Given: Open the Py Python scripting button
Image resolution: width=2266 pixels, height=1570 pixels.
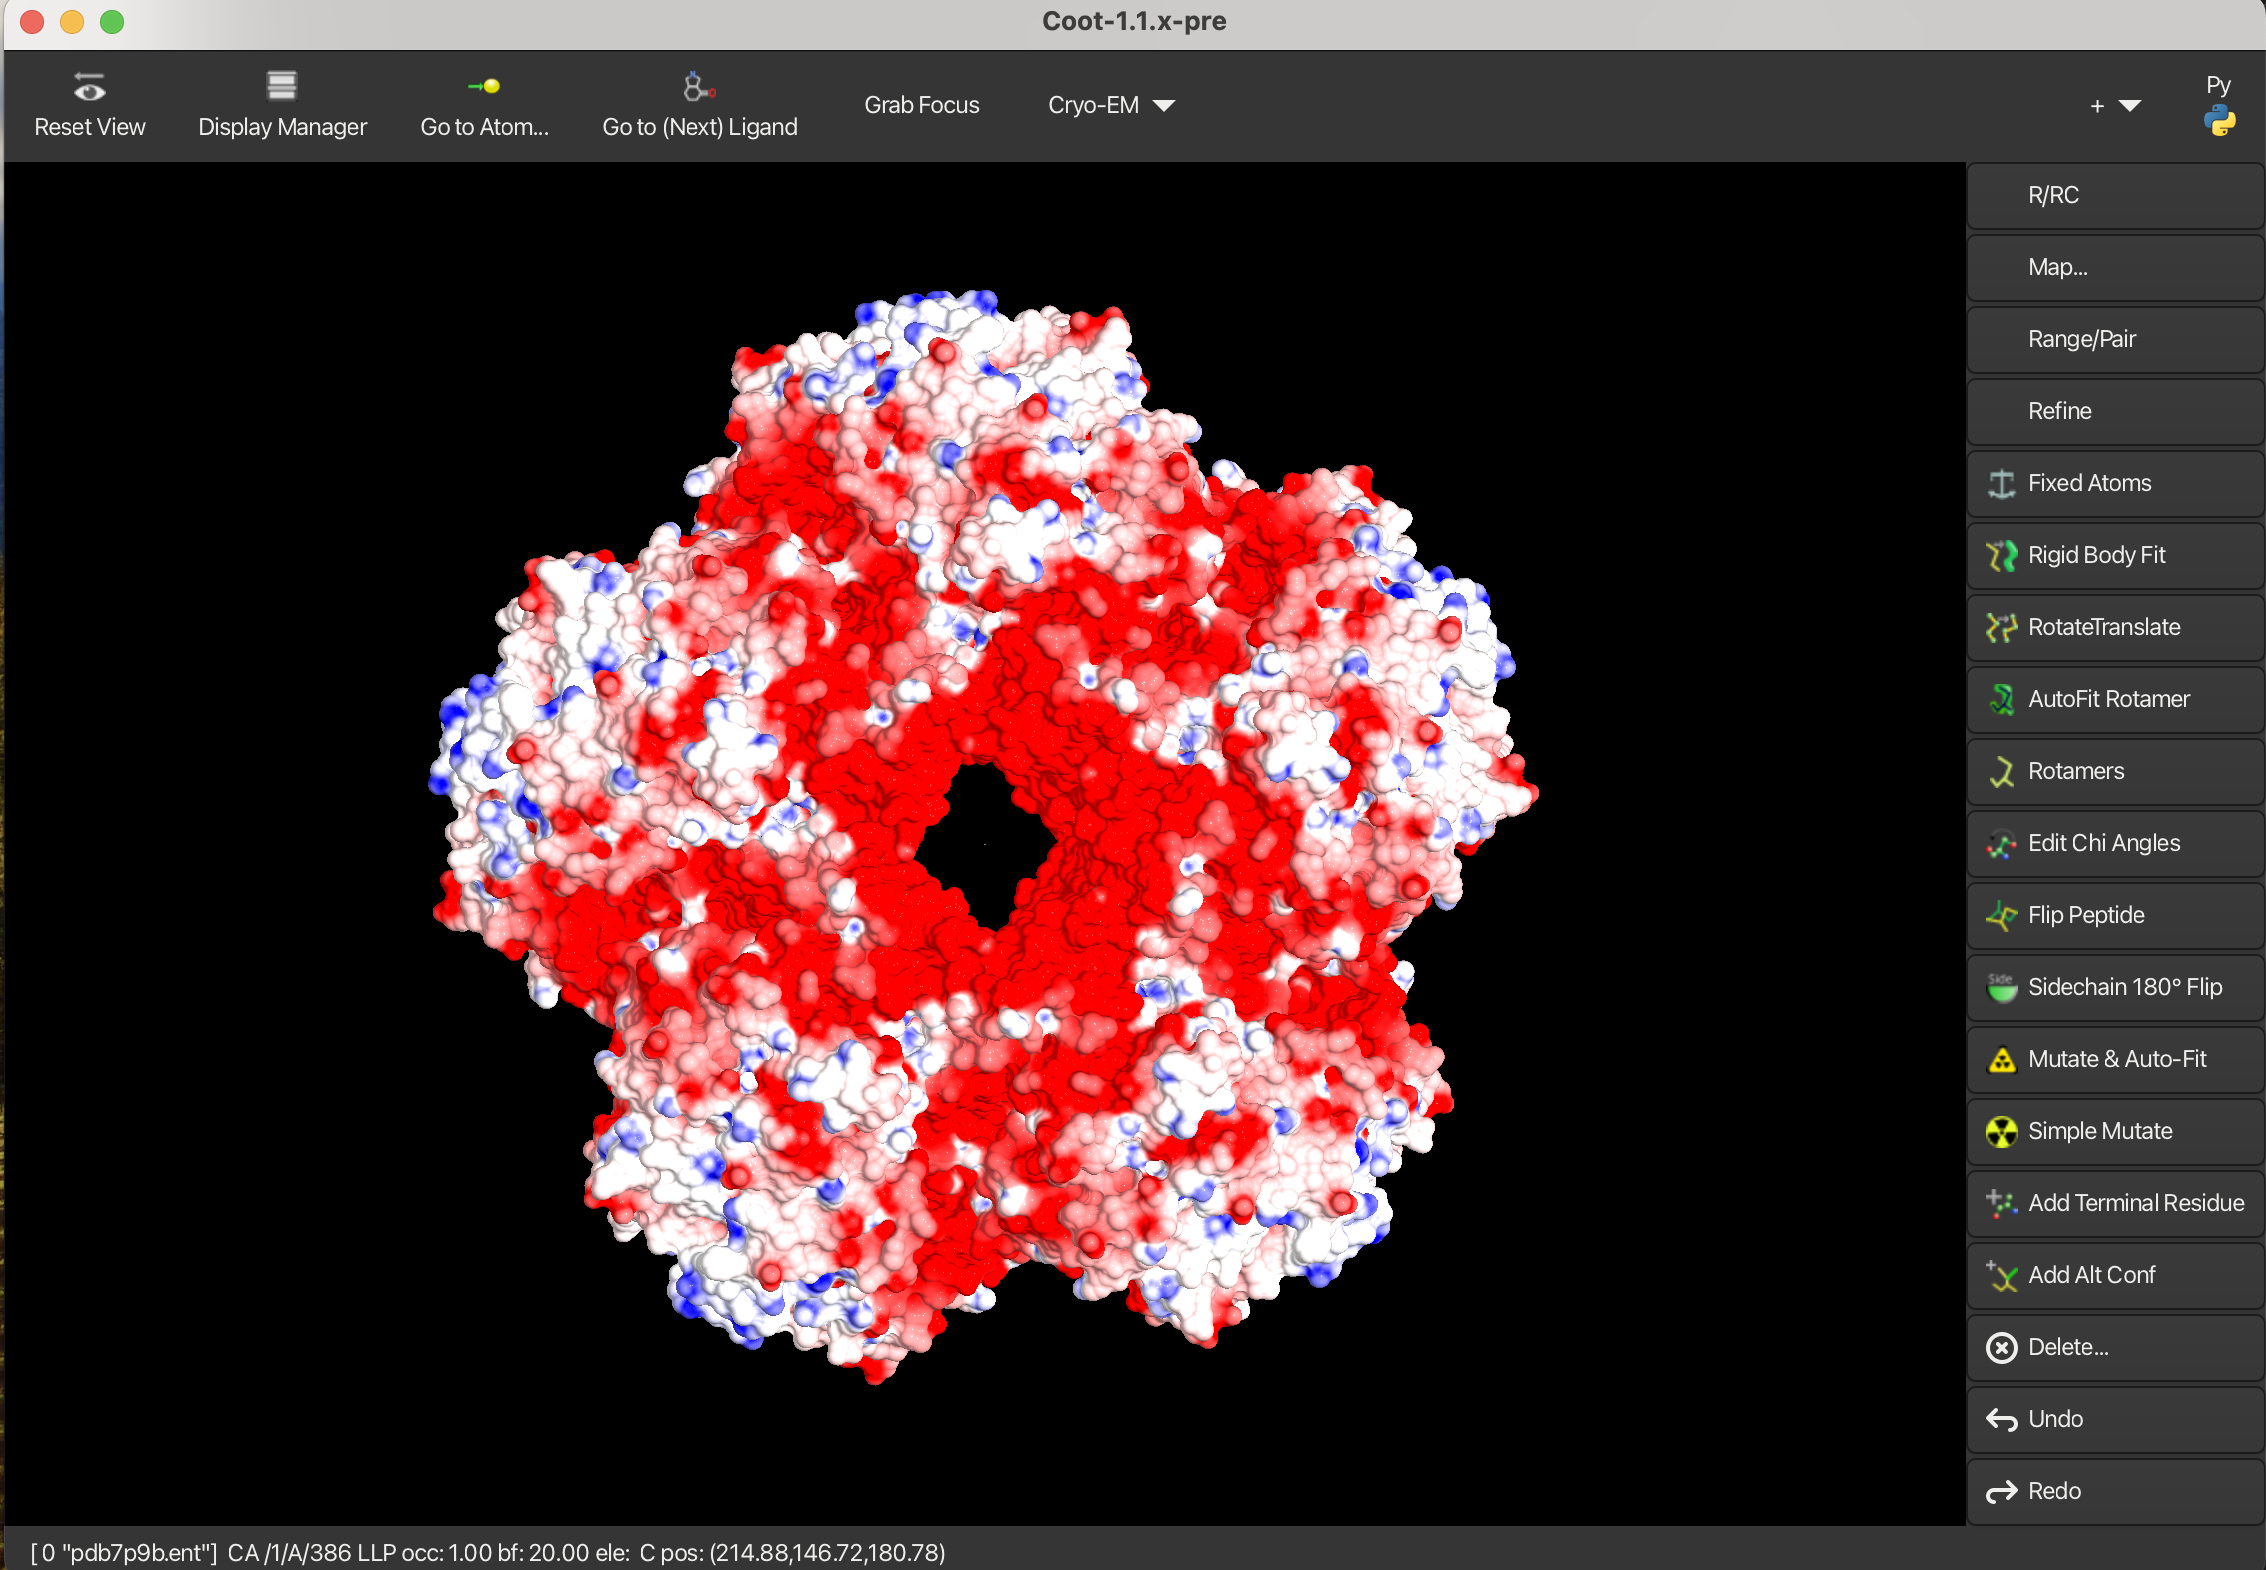Looking at the screenshot, I should 2218,106.
